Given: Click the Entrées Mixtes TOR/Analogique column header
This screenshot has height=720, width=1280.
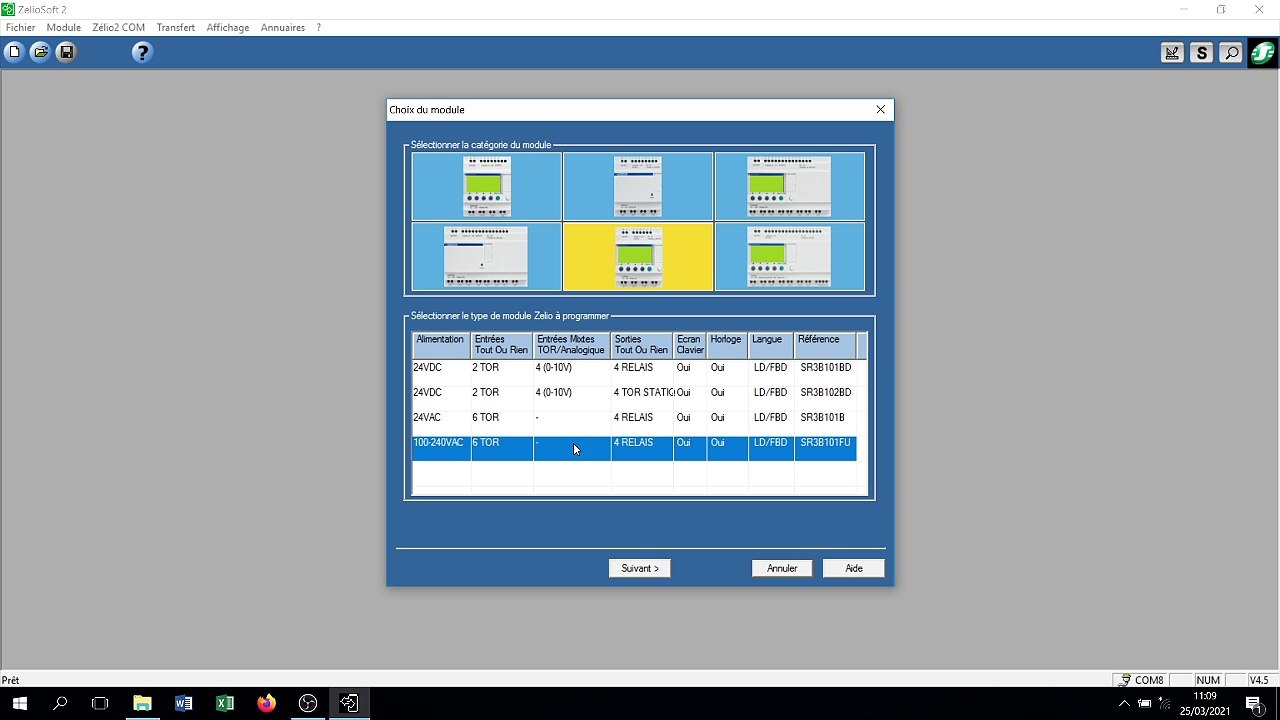Looking at the screenshot, I should click(572, 345).
